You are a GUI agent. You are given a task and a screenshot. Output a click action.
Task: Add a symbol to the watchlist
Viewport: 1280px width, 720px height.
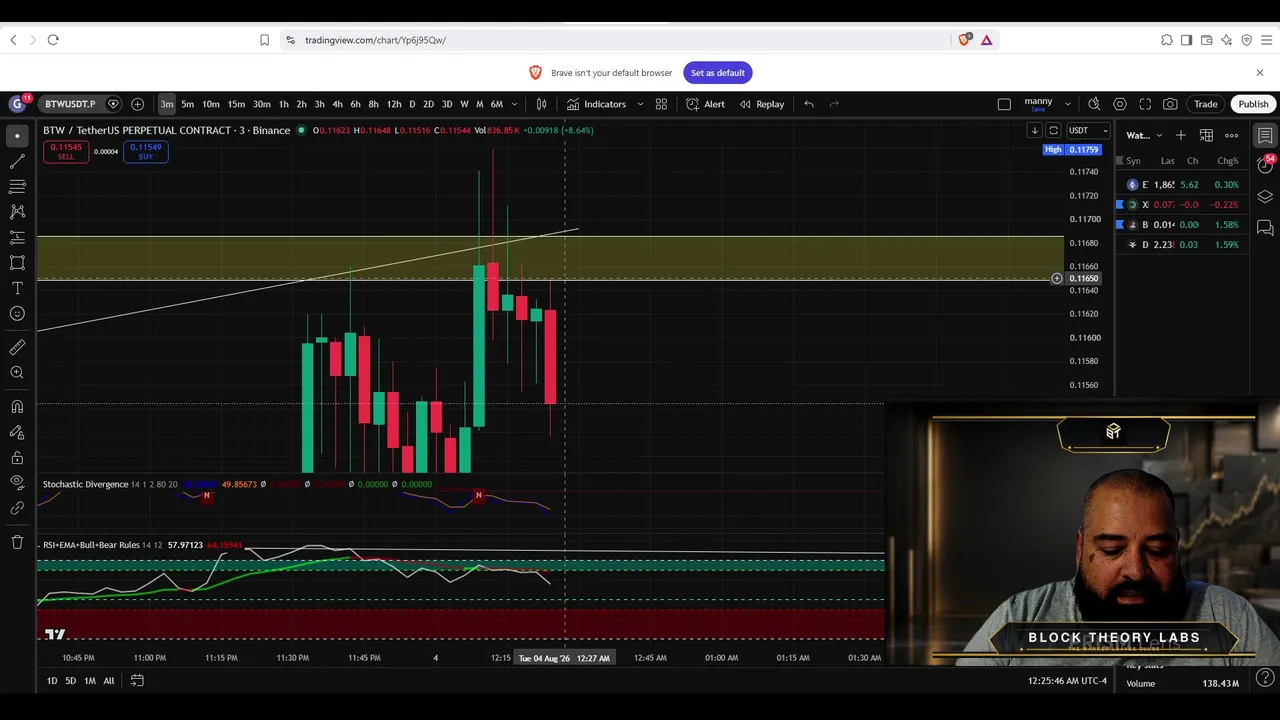pyautogui.click(x=1181, y=135)
